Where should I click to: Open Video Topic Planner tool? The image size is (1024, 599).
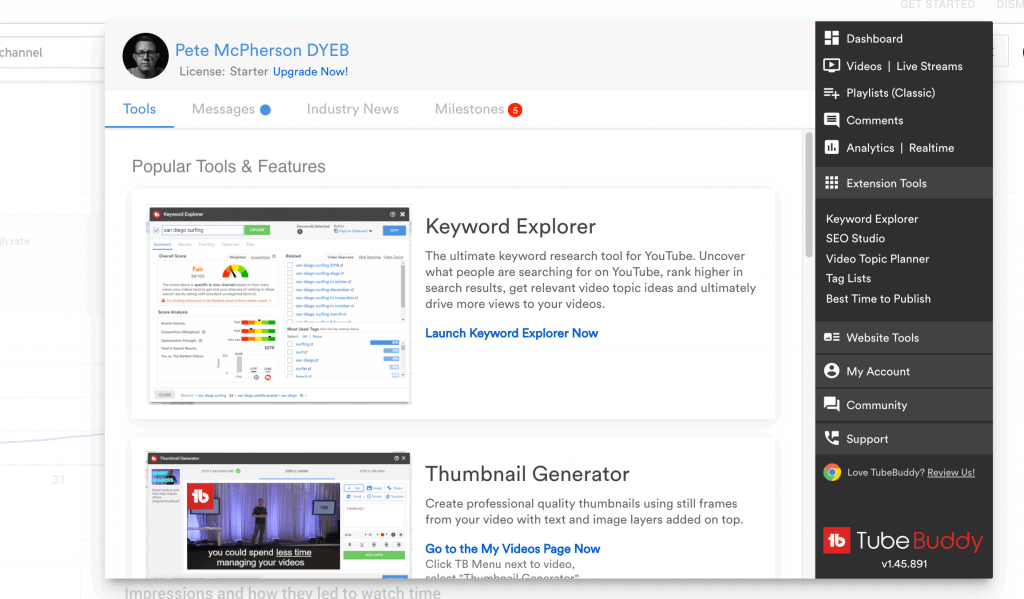877,259
